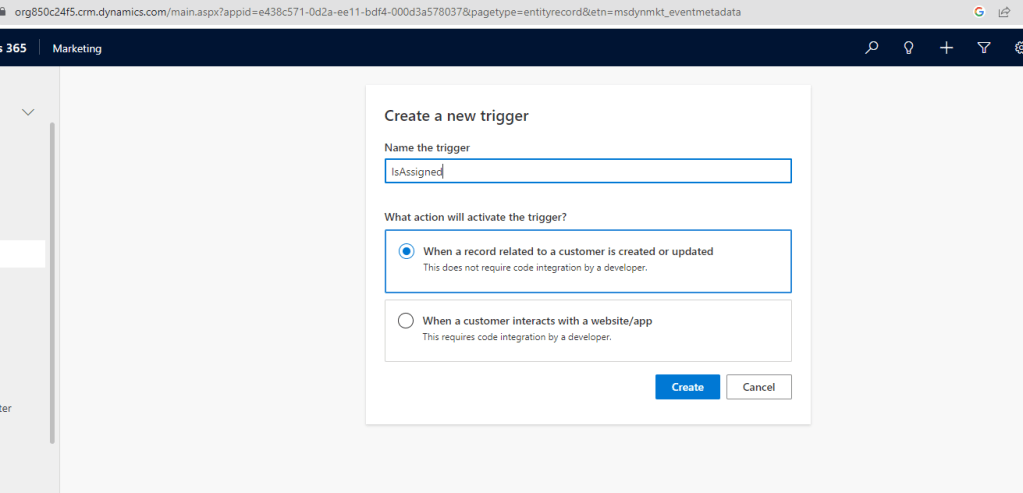Click the Marketing app name in header
The width and height of the screenshot is (1023, 493).
click(x=77, y=48)
